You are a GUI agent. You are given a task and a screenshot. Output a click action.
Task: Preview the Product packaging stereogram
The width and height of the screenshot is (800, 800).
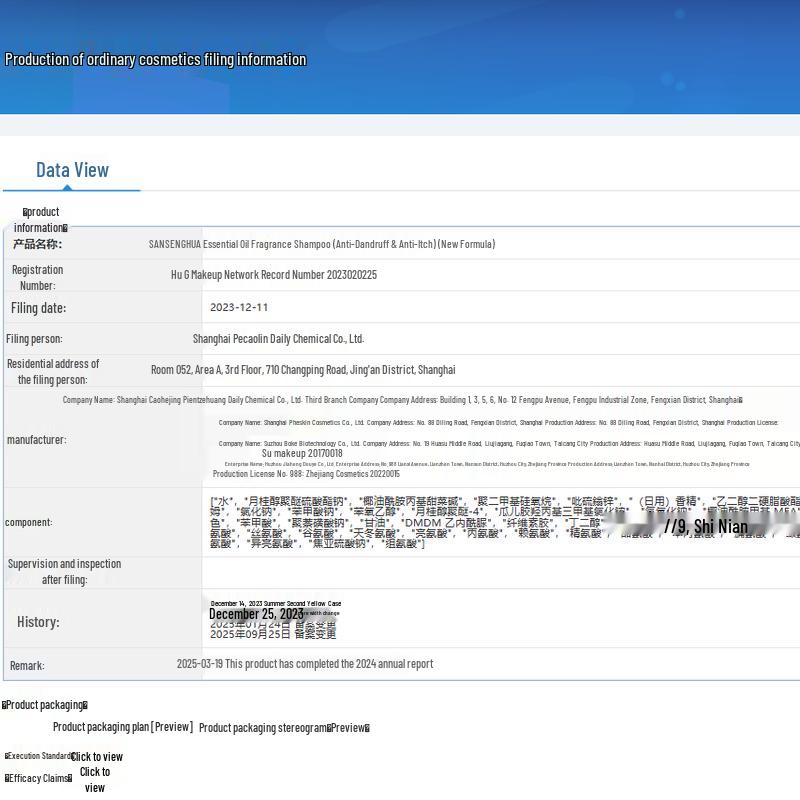coord(284,728)
